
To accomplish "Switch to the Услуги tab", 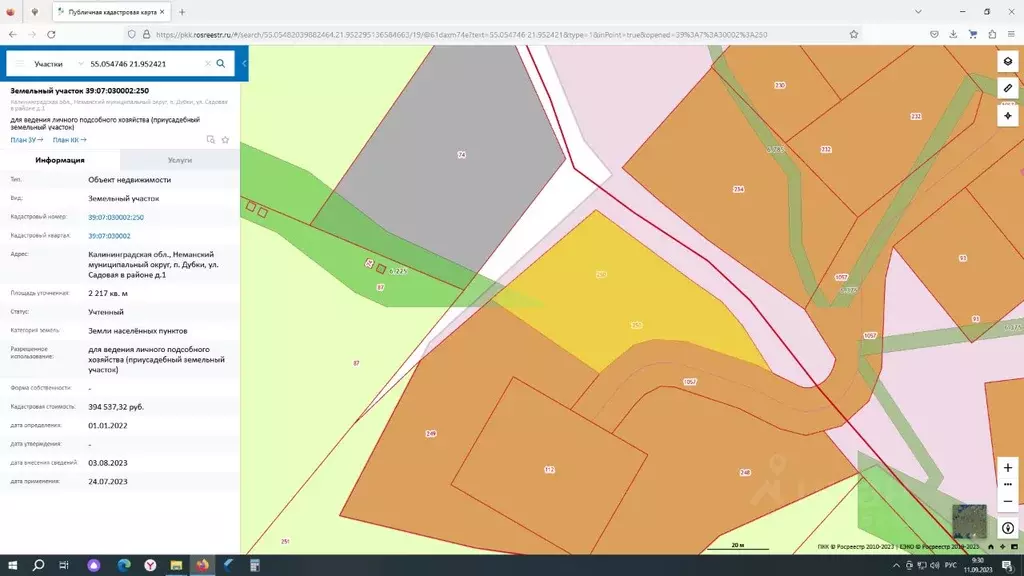I will point(180,160).
